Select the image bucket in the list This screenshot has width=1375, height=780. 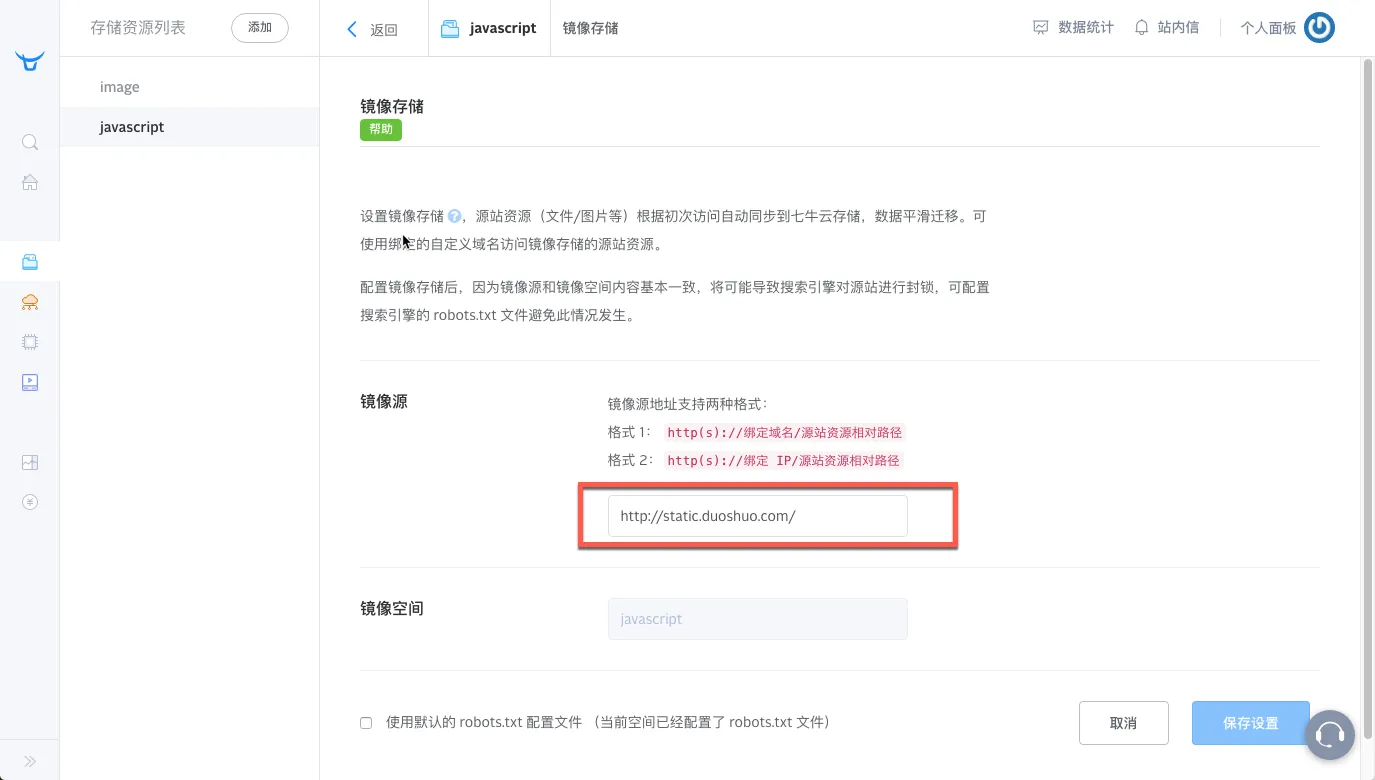point(120,87)
